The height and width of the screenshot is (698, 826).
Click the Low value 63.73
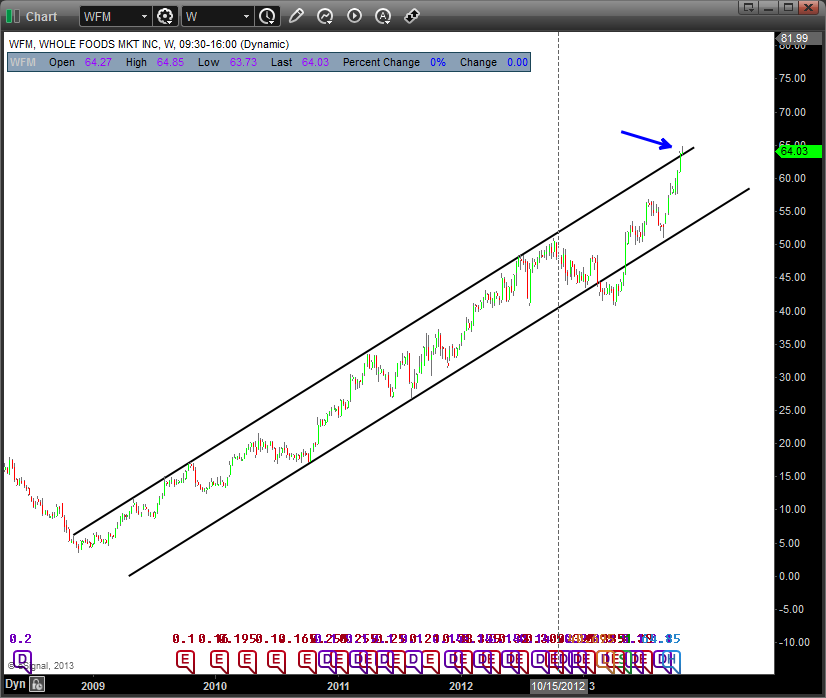pyautogui.click(x=243, y=62)
